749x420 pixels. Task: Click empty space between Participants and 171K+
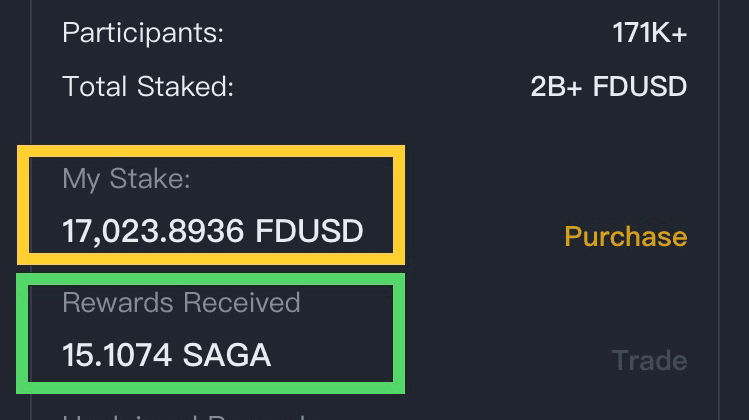420,33
